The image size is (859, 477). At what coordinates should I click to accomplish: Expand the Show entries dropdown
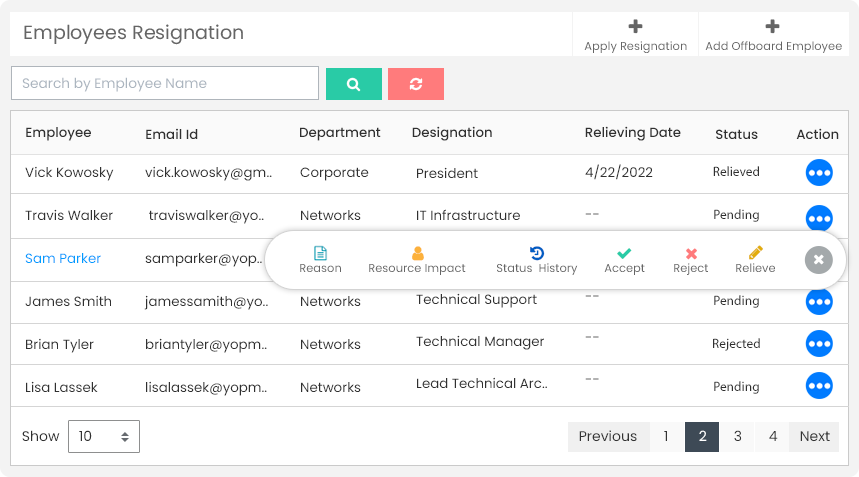click(104, 436)
